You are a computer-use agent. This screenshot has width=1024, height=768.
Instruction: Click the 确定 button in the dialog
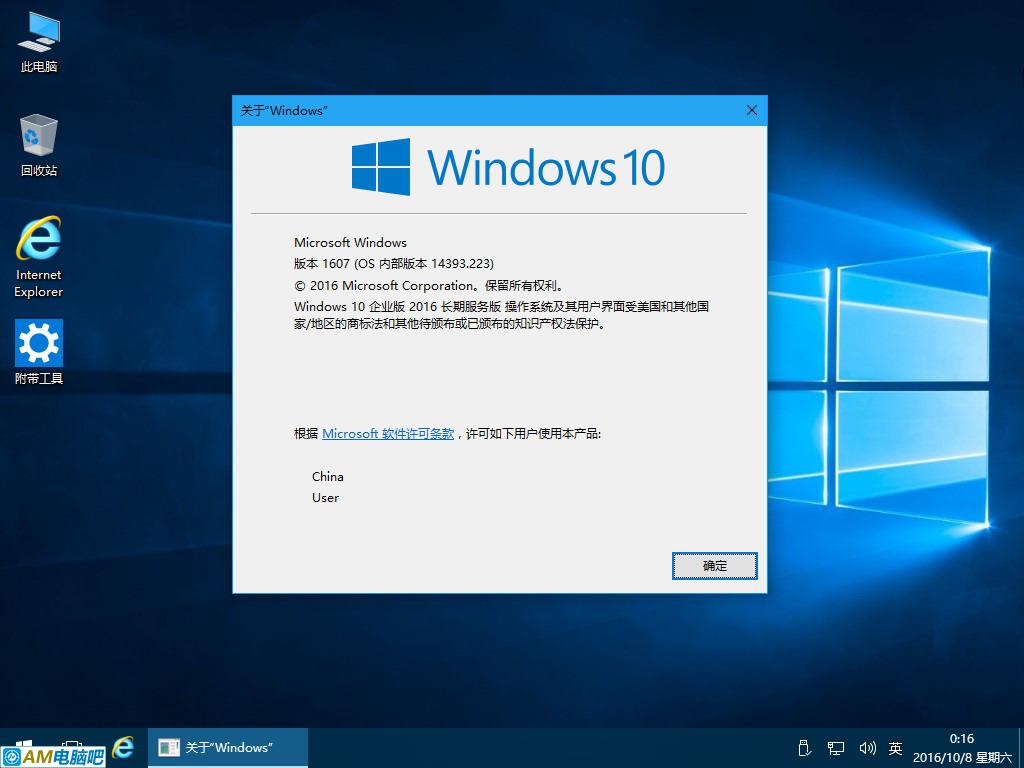[714, 566]
